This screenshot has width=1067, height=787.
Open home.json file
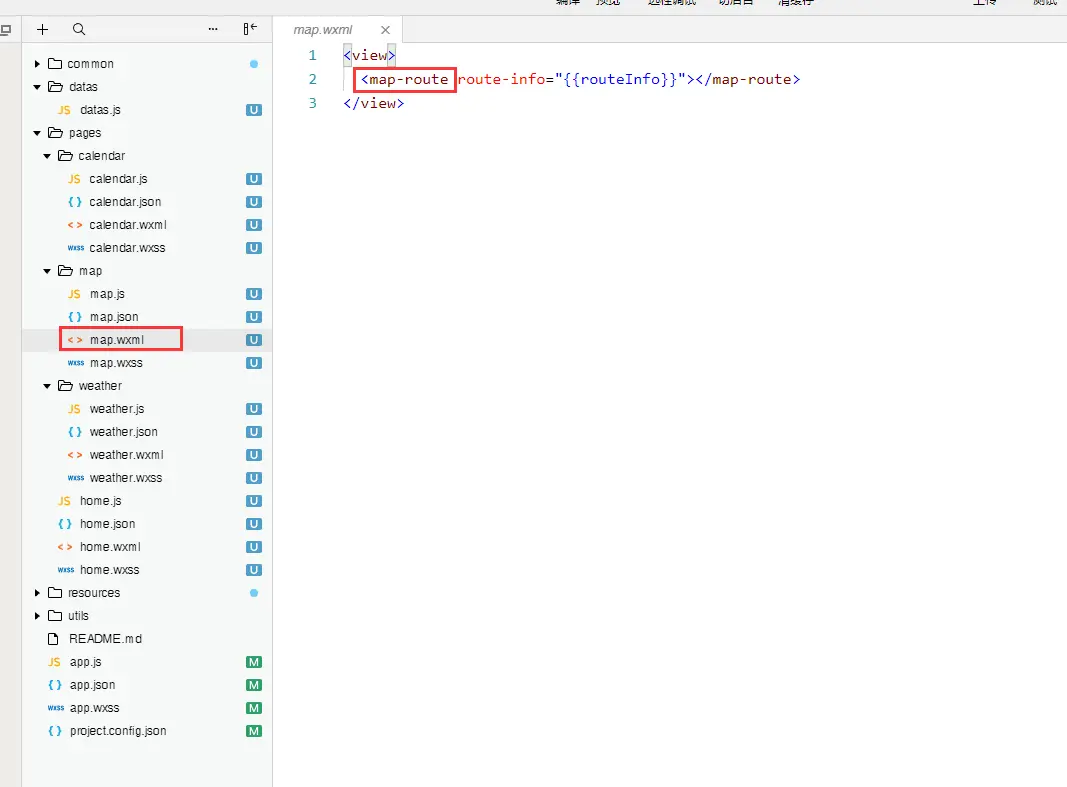tap(108, 524)
